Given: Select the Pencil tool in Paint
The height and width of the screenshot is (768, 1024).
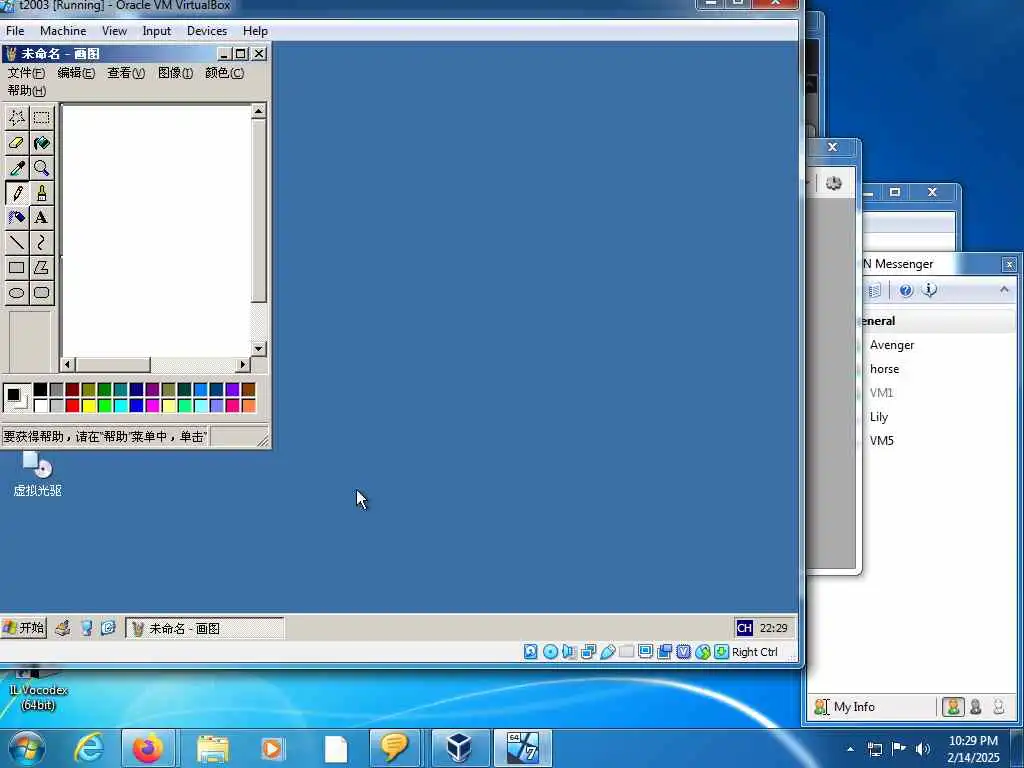Looking at the screenshot, I should point(17,193).
